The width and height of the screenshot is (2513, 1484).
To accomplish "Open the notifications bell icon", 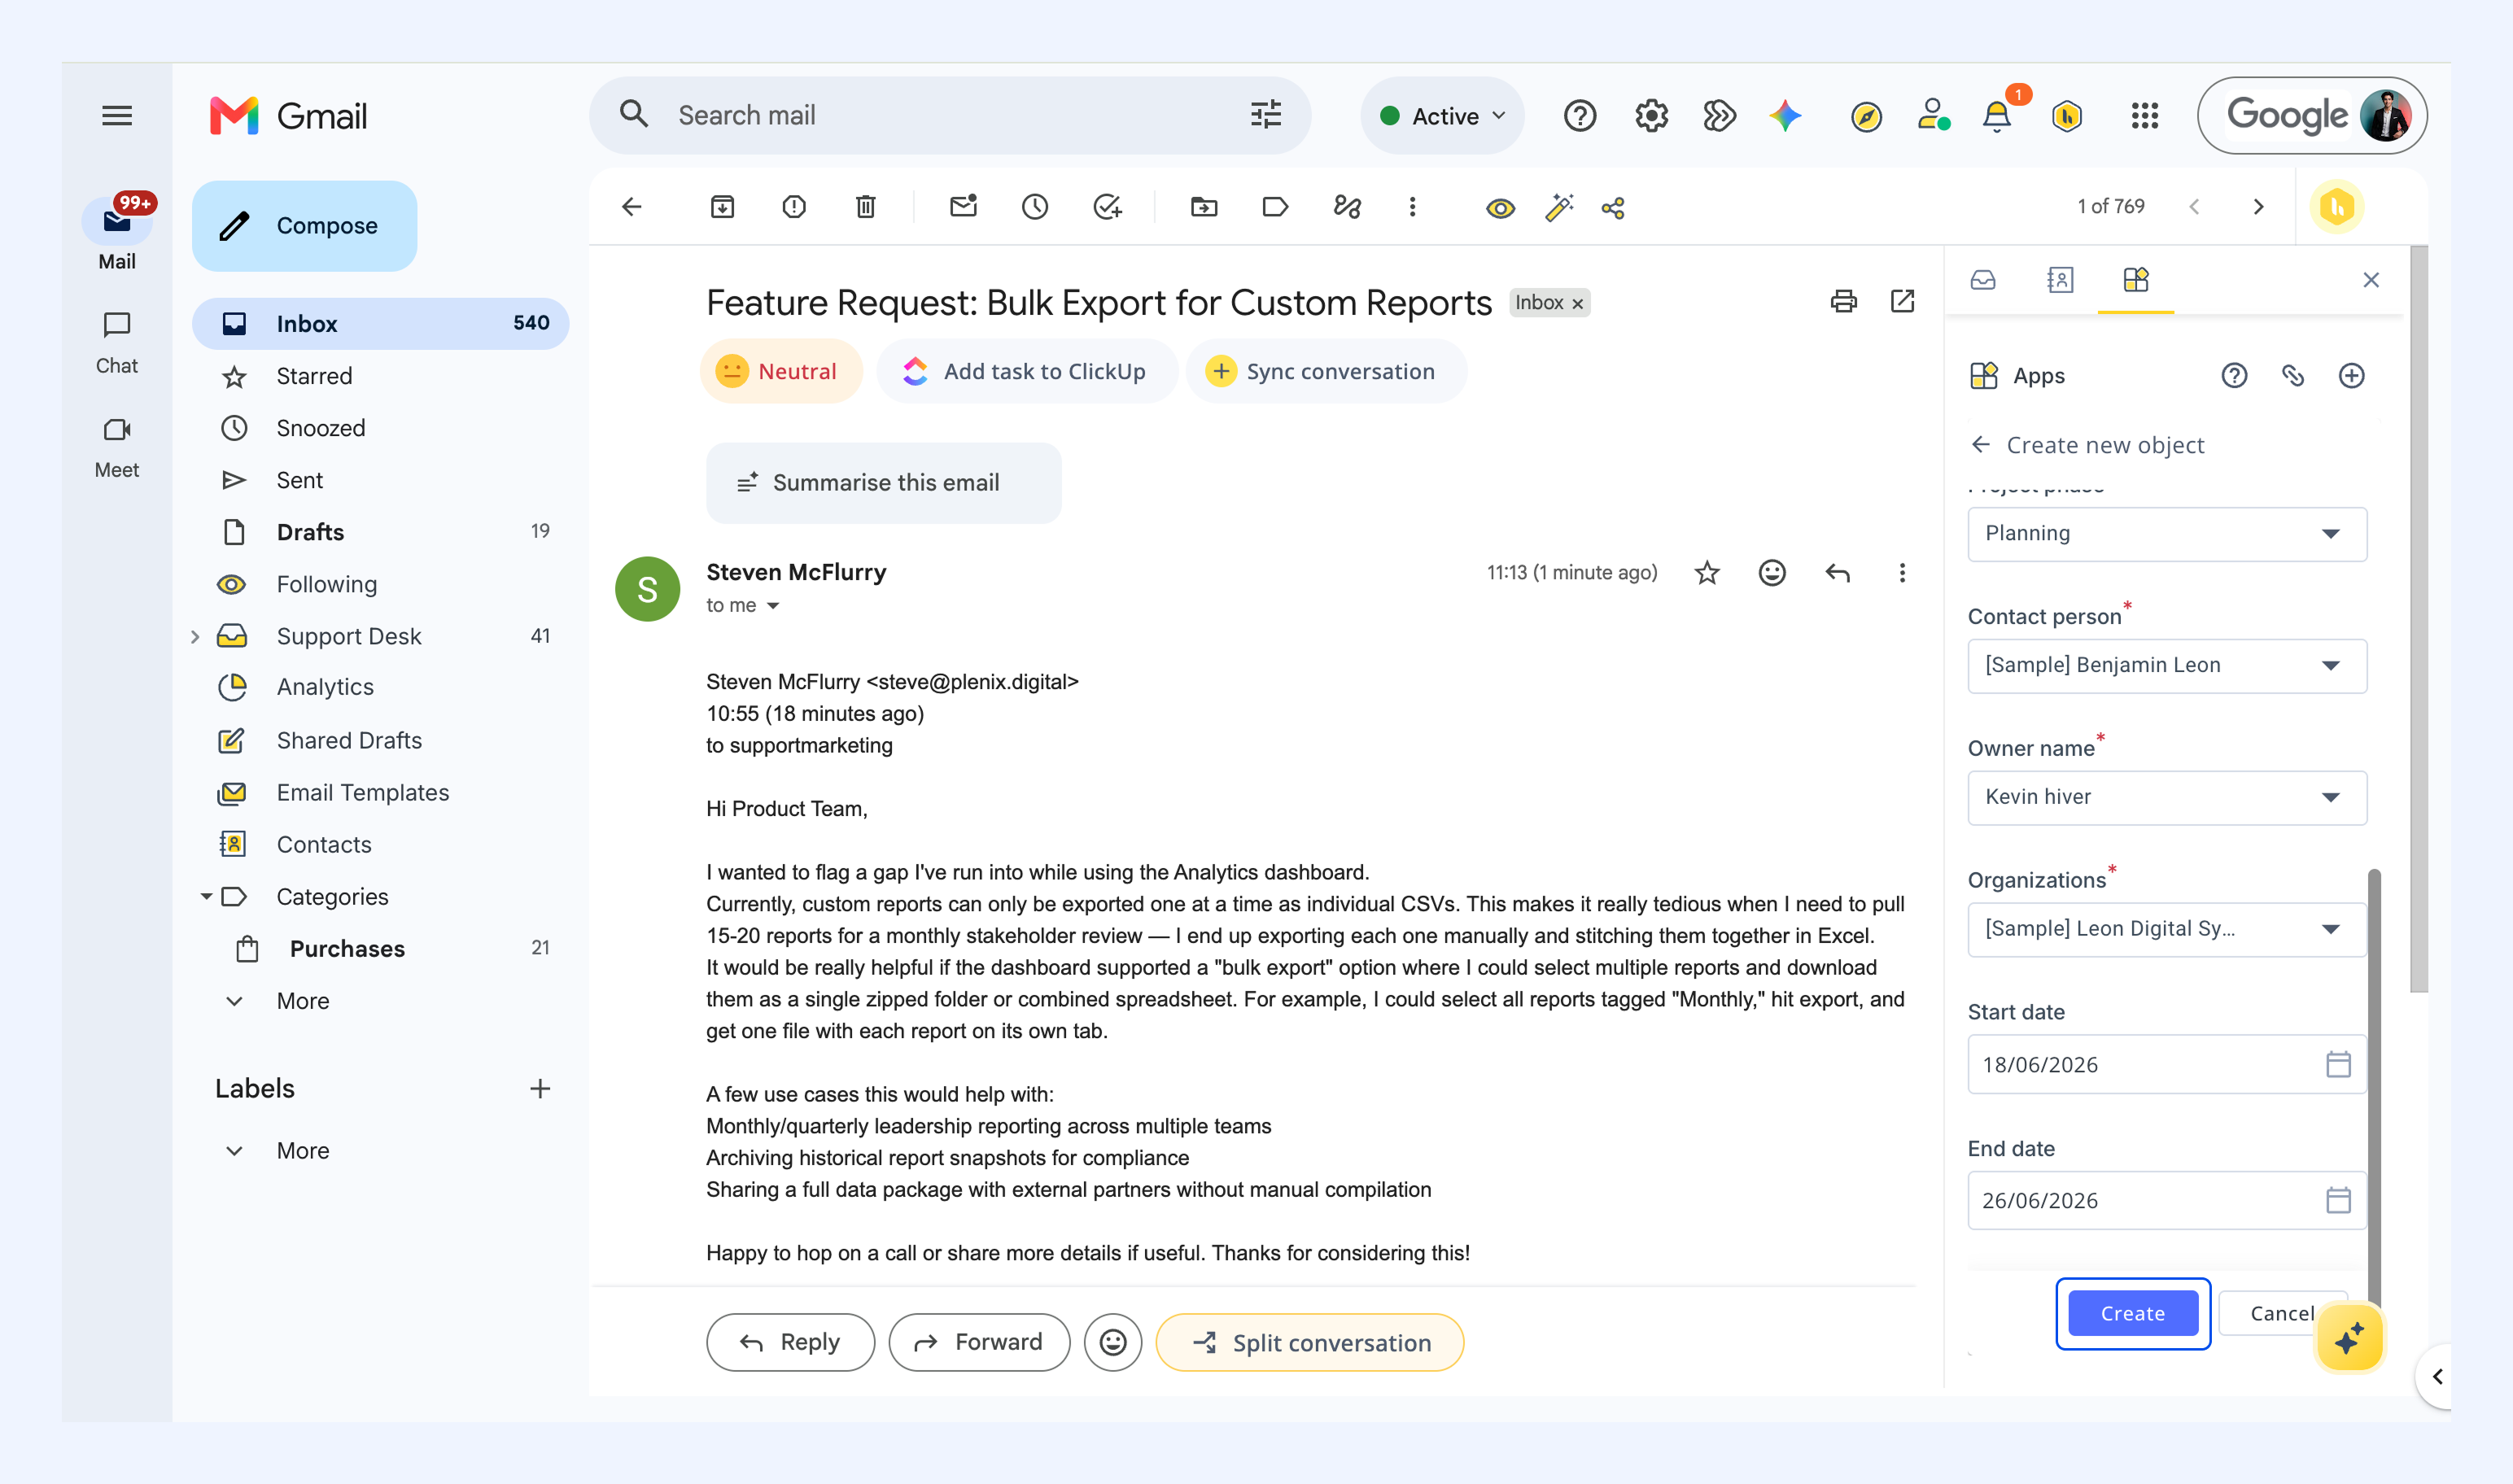I will pos(1997,116).
